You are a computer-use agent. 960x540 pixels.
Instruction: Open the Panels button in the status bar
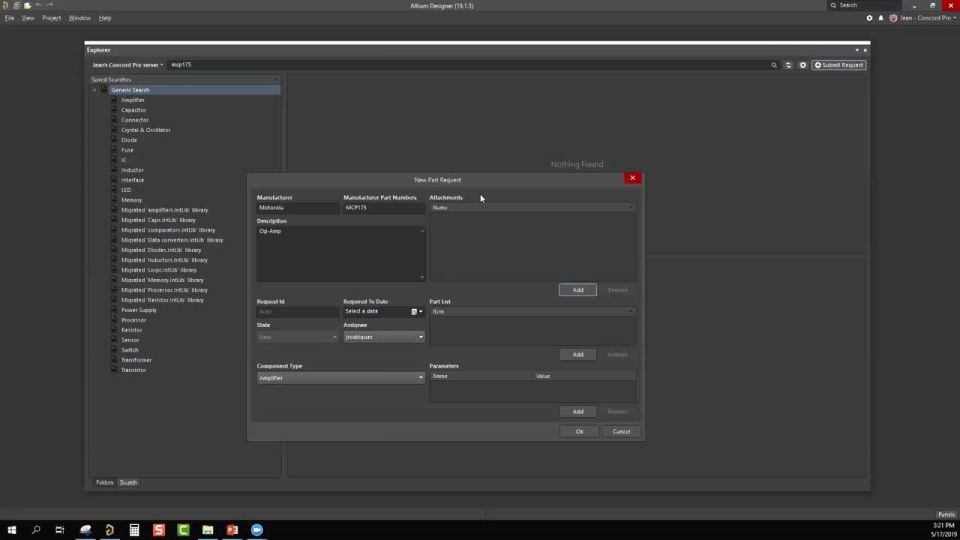946,514
